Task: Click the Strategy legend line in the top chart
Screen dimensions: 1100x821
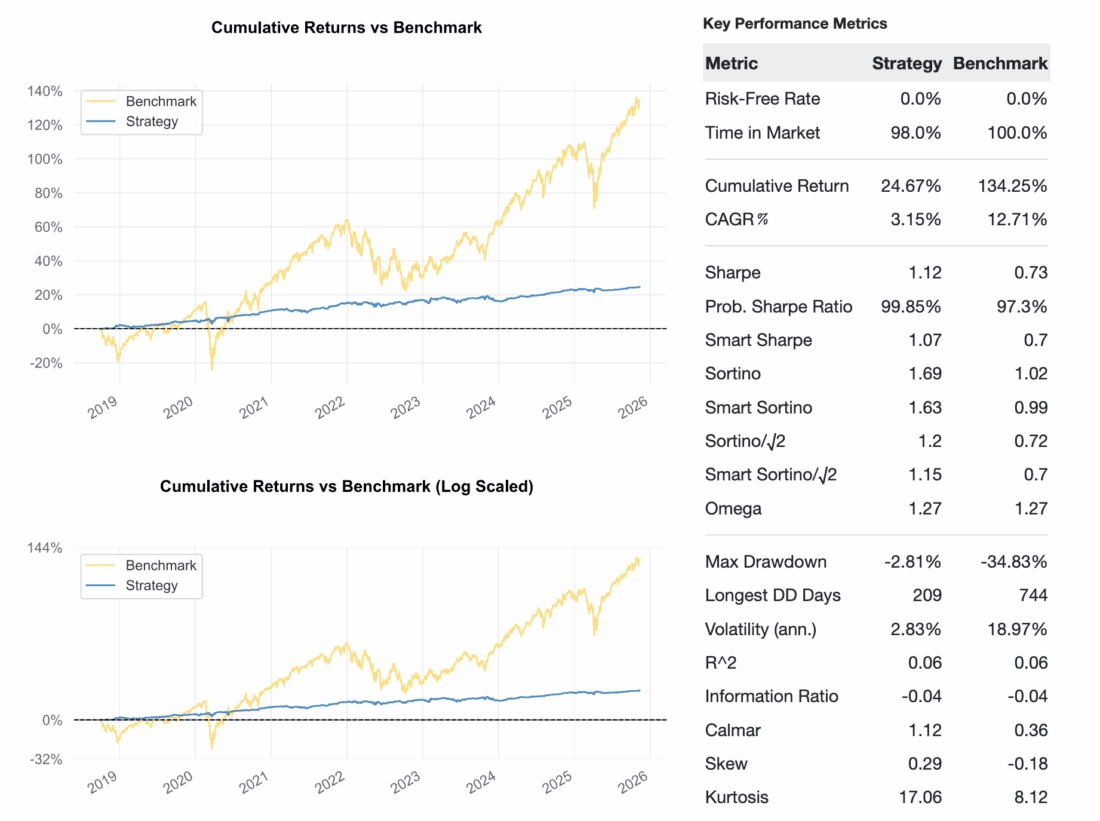Action: click(102, 122)
